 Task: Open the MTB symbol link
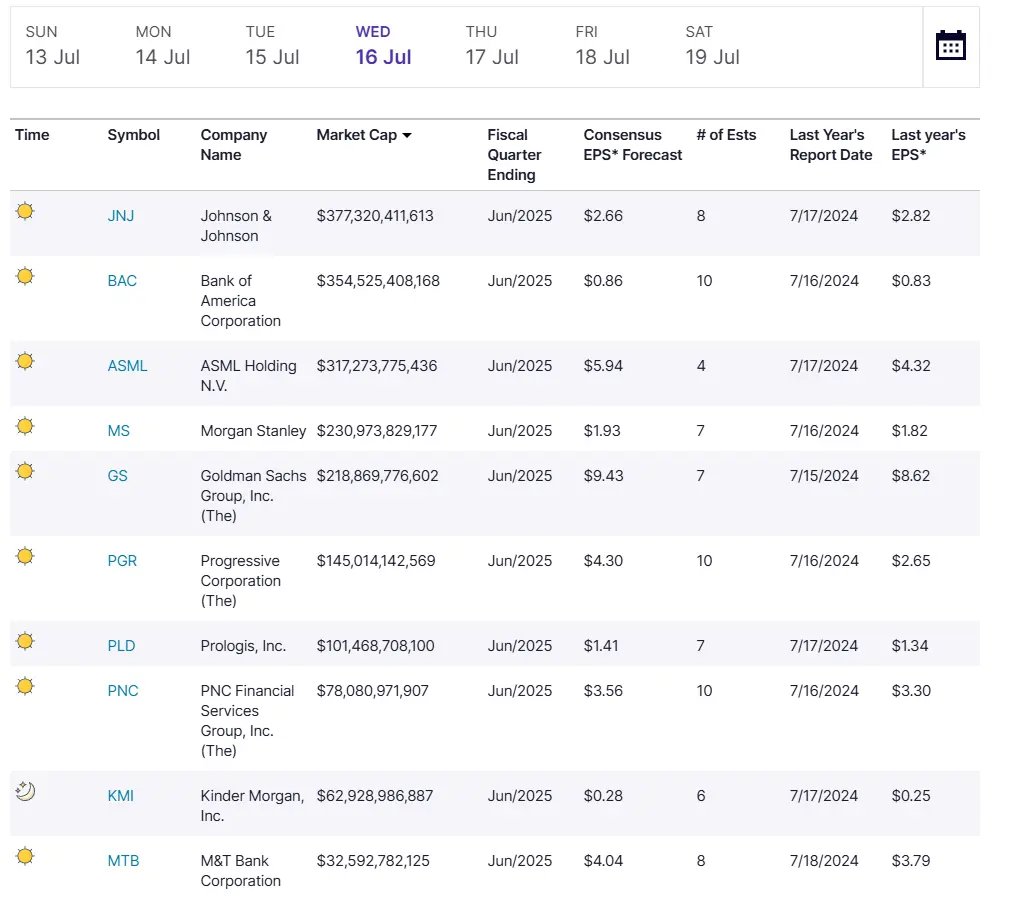tap(123, 861)
